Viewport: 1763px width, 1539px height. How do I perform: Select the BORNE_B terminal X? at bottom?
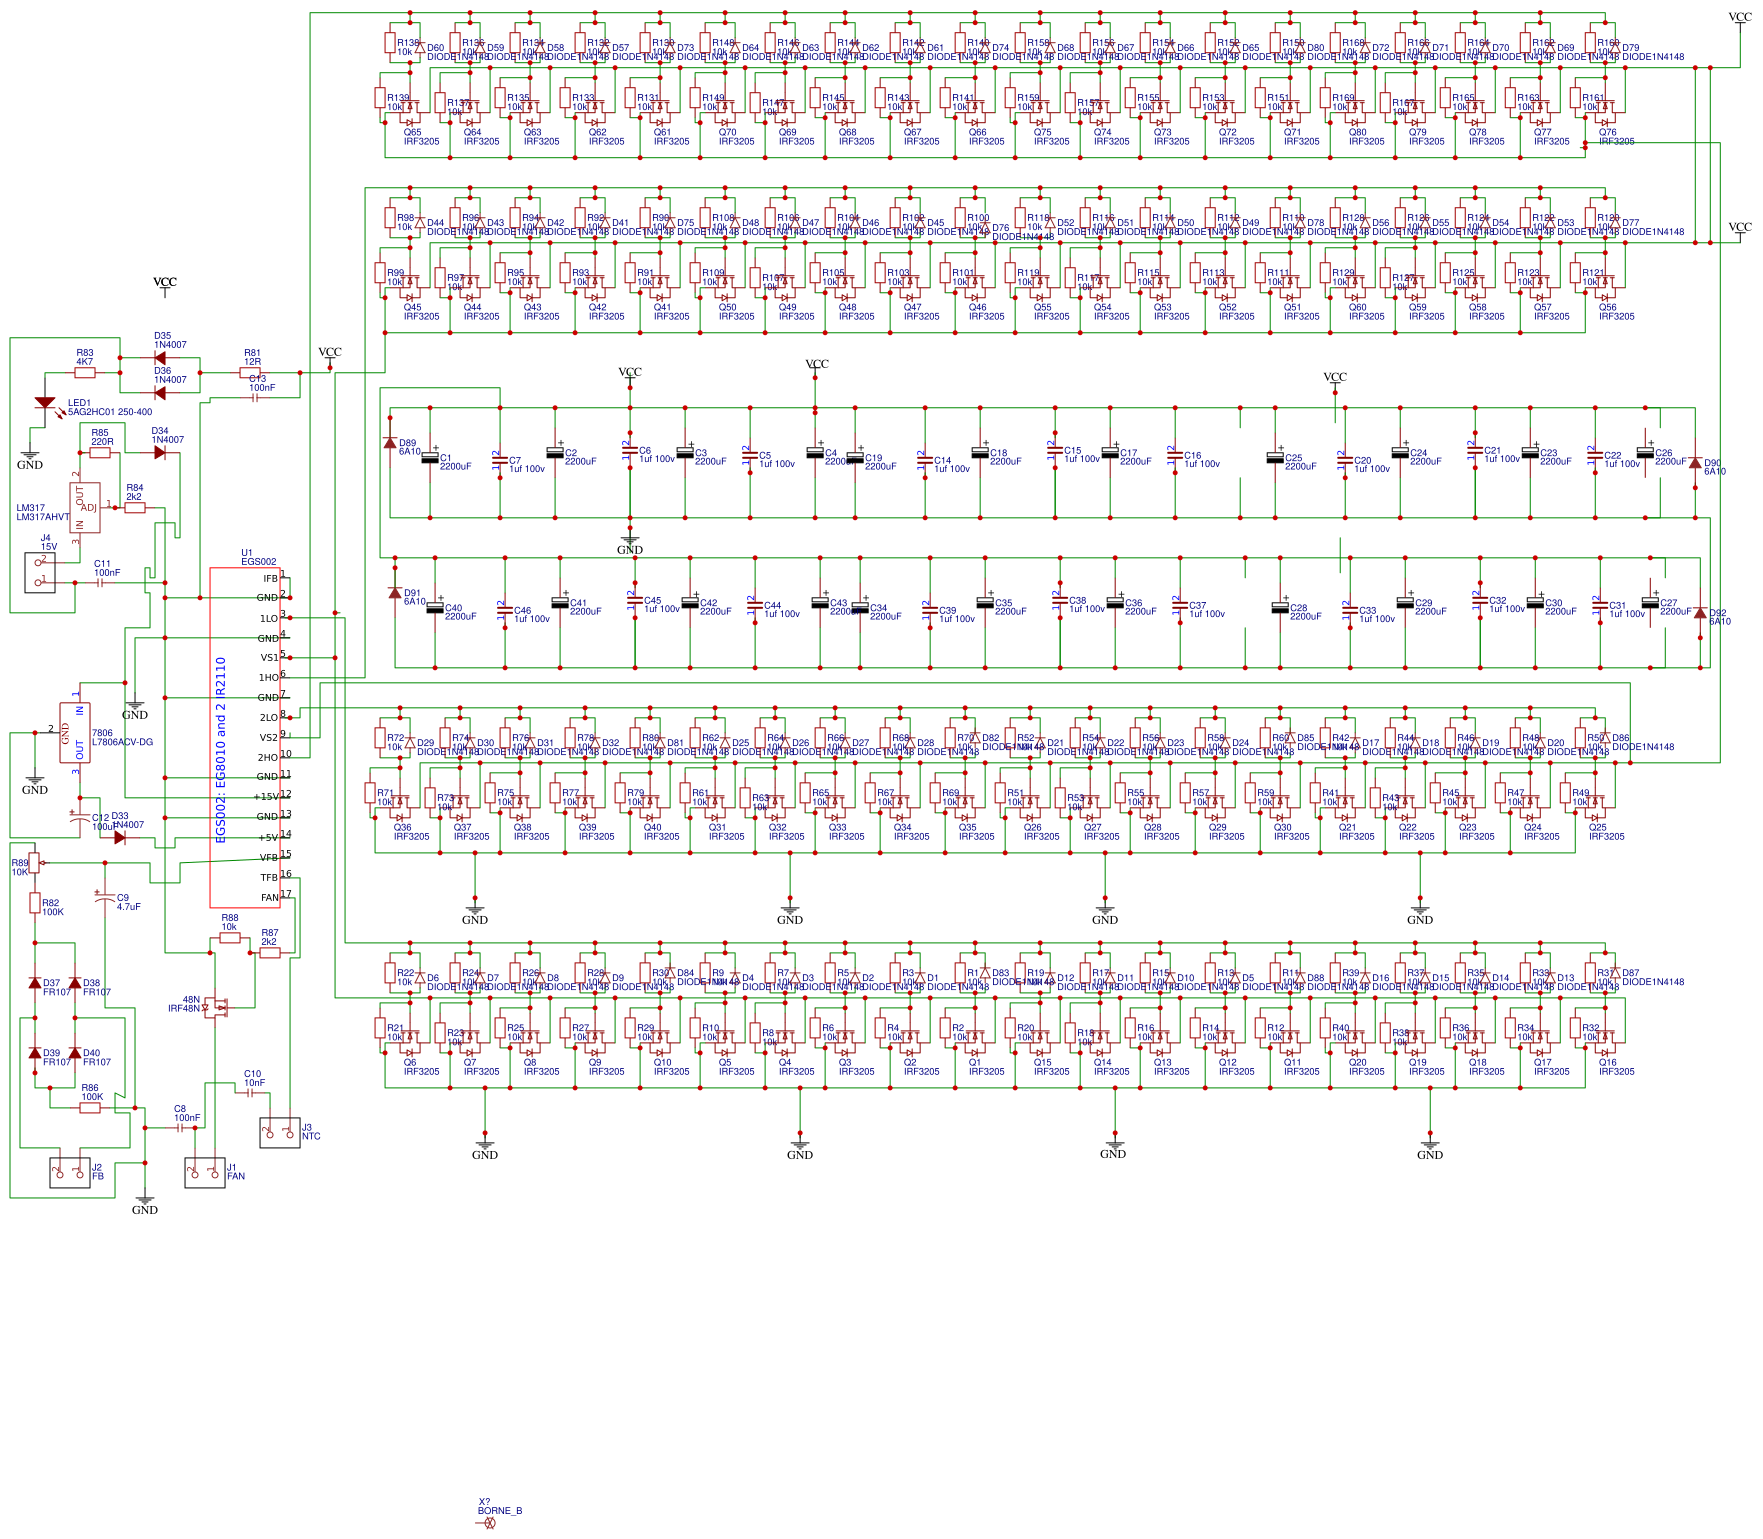488,1523
